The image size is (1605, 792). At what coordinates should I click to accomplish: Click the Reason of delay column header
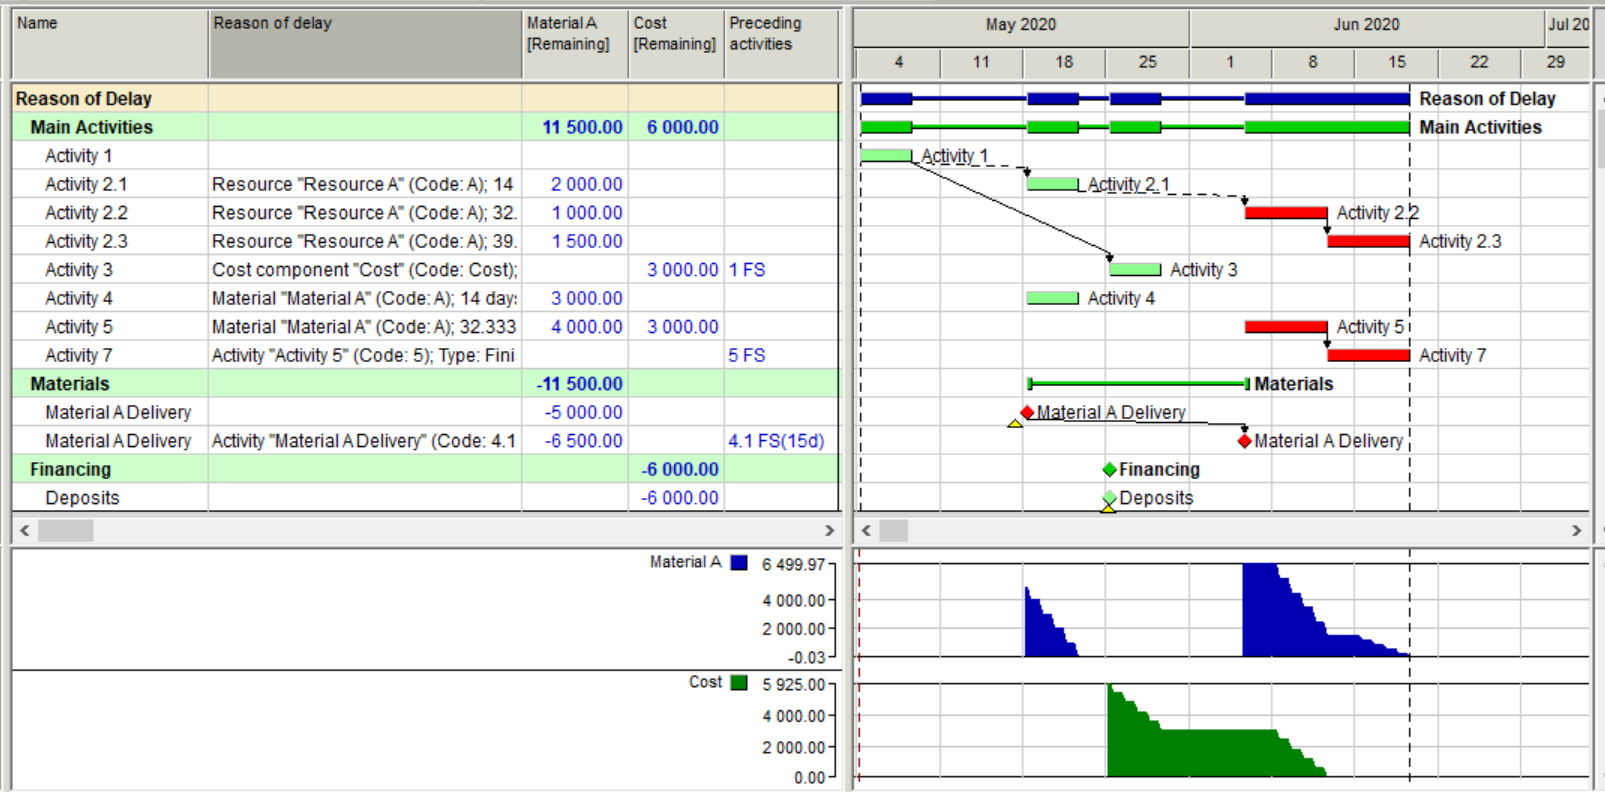pyautogui.click(x=365, y=44)
